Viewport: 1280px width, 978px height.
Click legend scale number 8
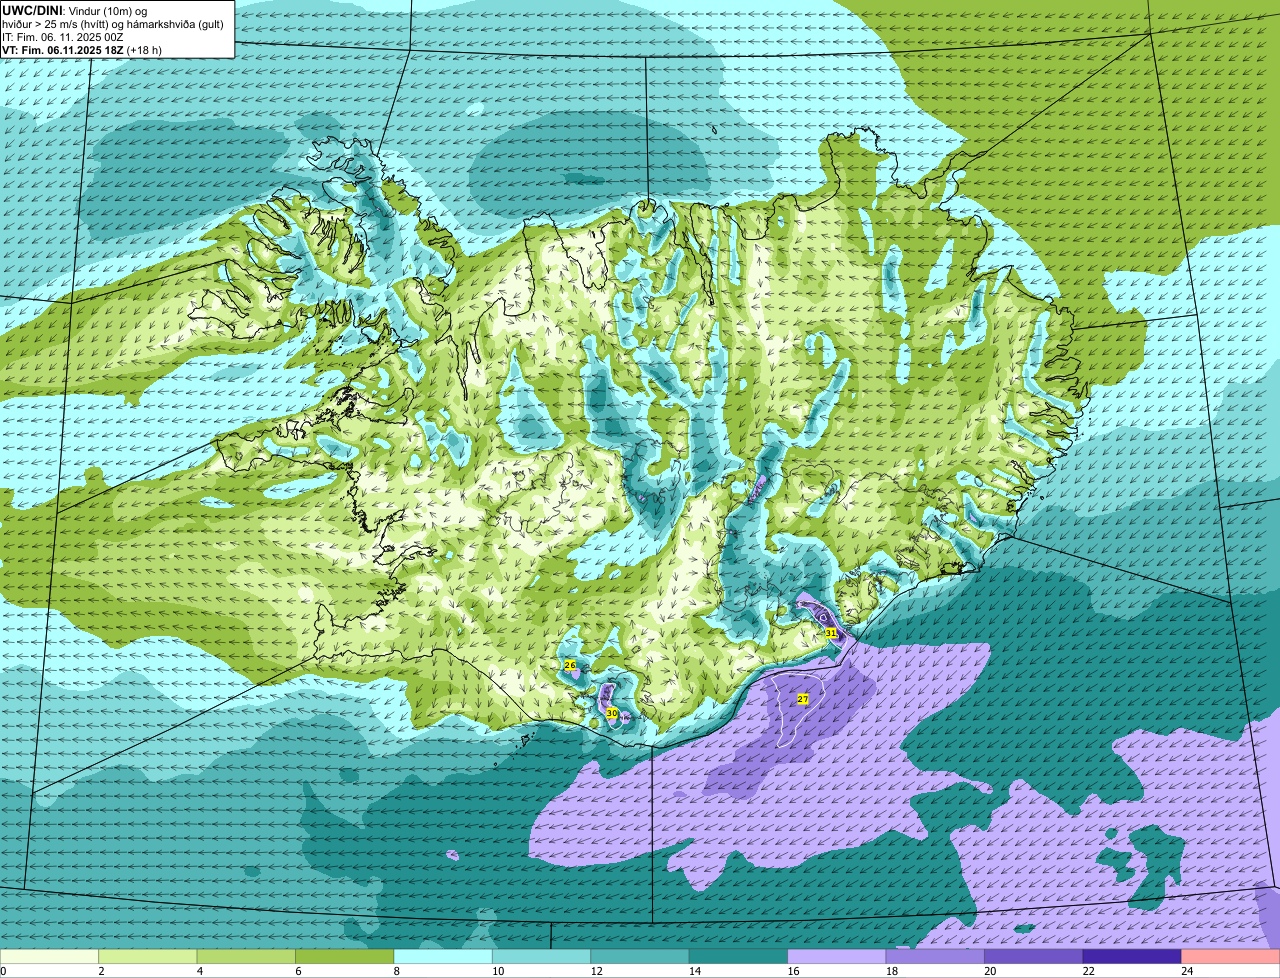396,971
